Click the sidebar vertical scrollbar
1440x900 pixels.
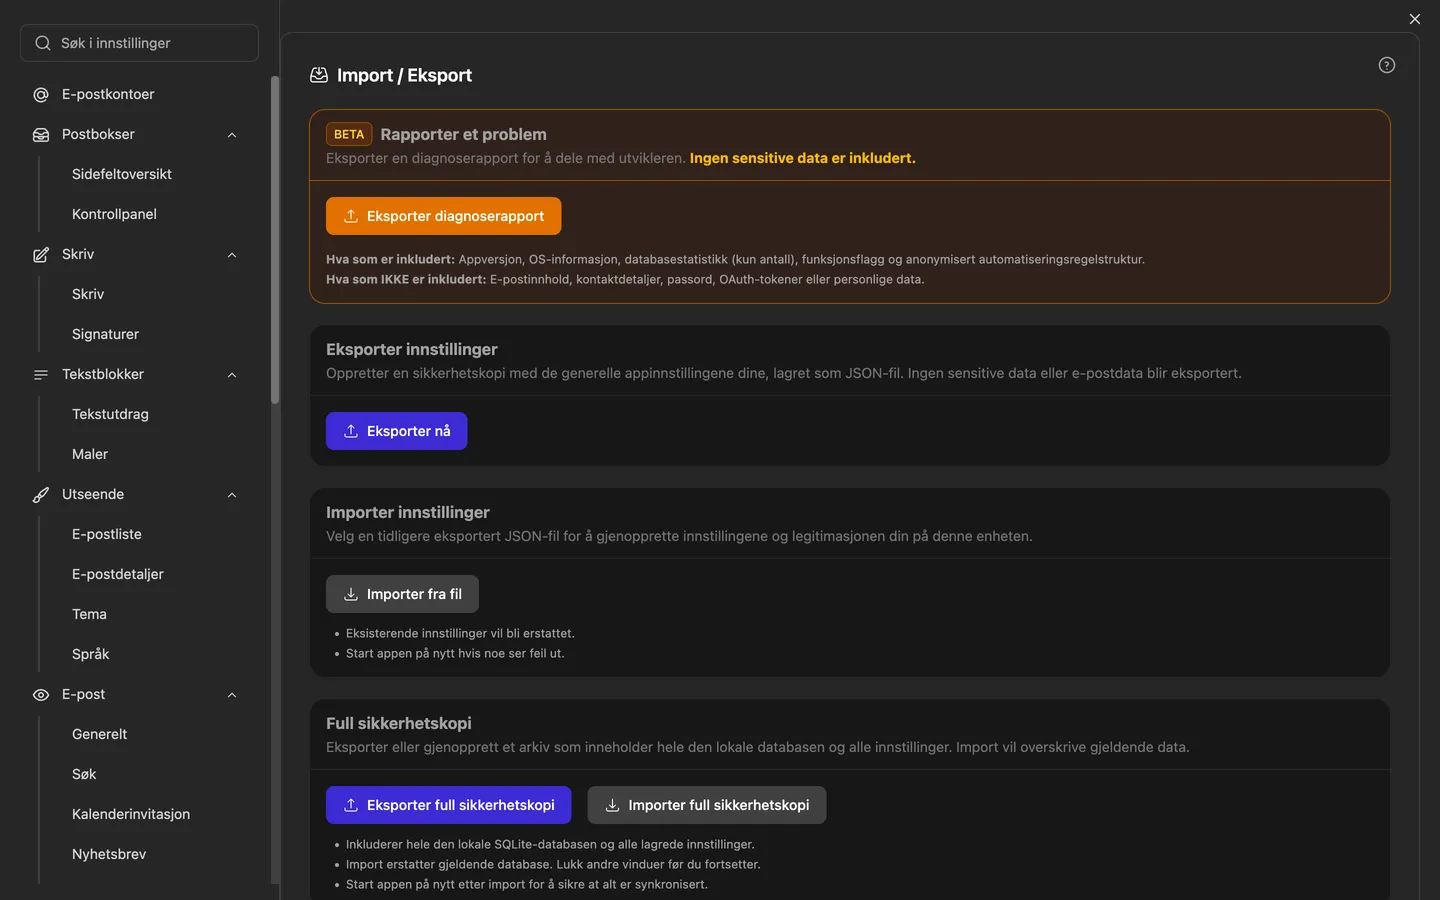tap(275, 240)
